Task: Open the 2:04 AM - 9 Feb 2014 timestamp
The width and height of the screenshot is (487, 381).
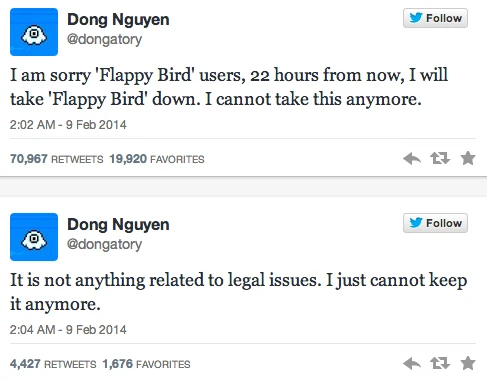Action: (x=68, y=330)
